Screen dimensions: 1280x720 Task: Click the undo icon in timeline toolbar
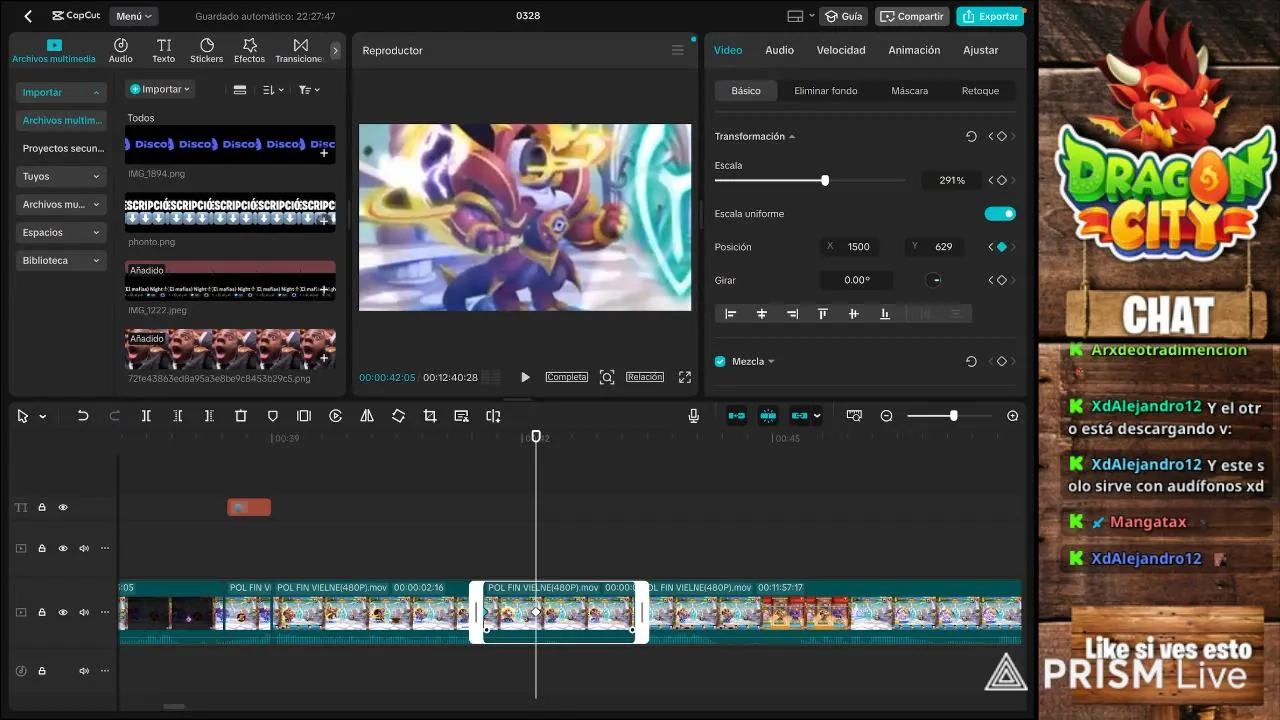pos(83,416)
